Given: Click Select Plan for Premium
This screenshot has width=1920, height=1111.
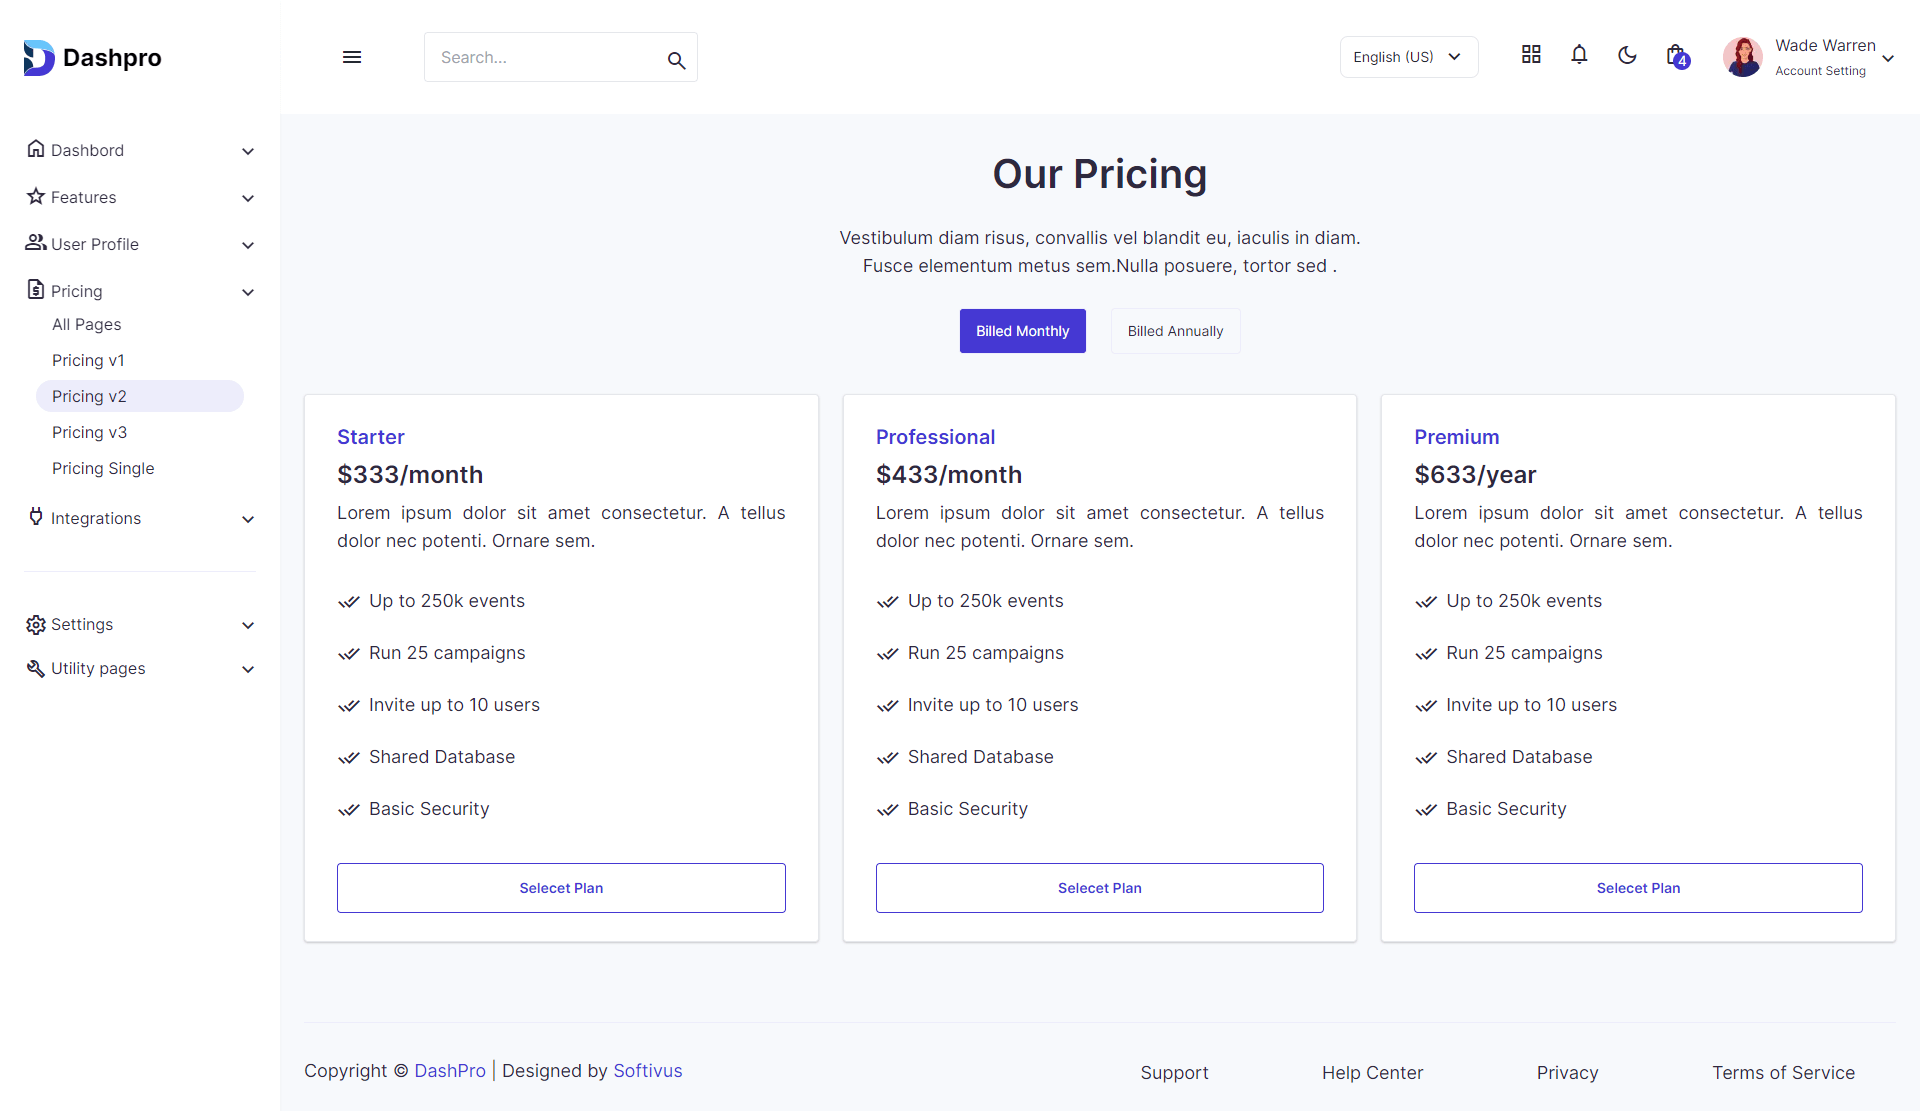Looking at the screenshot, I should tap(1637, 887).
